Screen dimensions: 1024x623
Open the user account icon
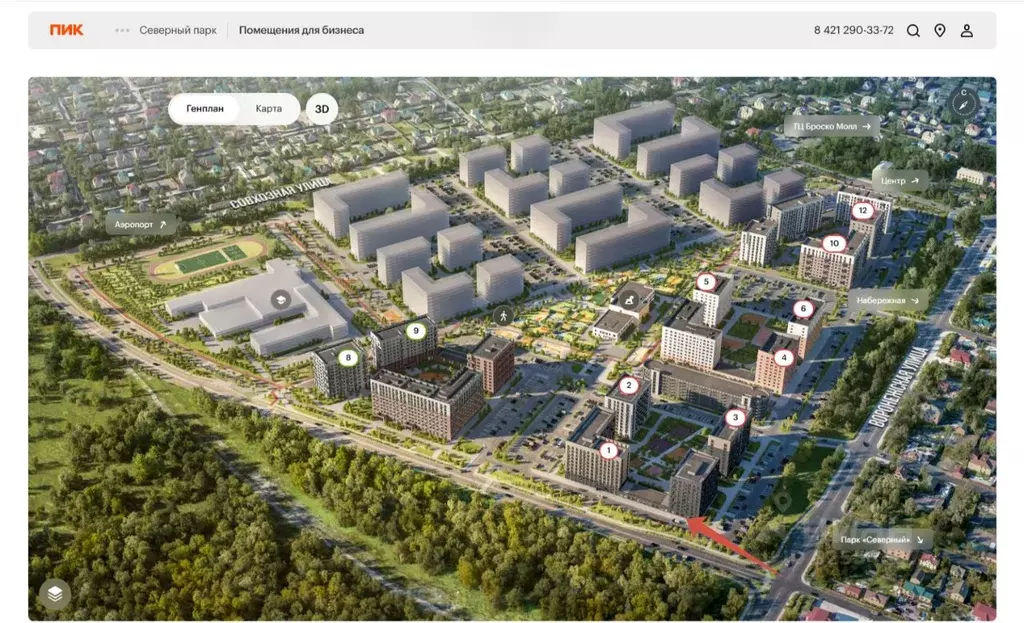pos(967,31)
